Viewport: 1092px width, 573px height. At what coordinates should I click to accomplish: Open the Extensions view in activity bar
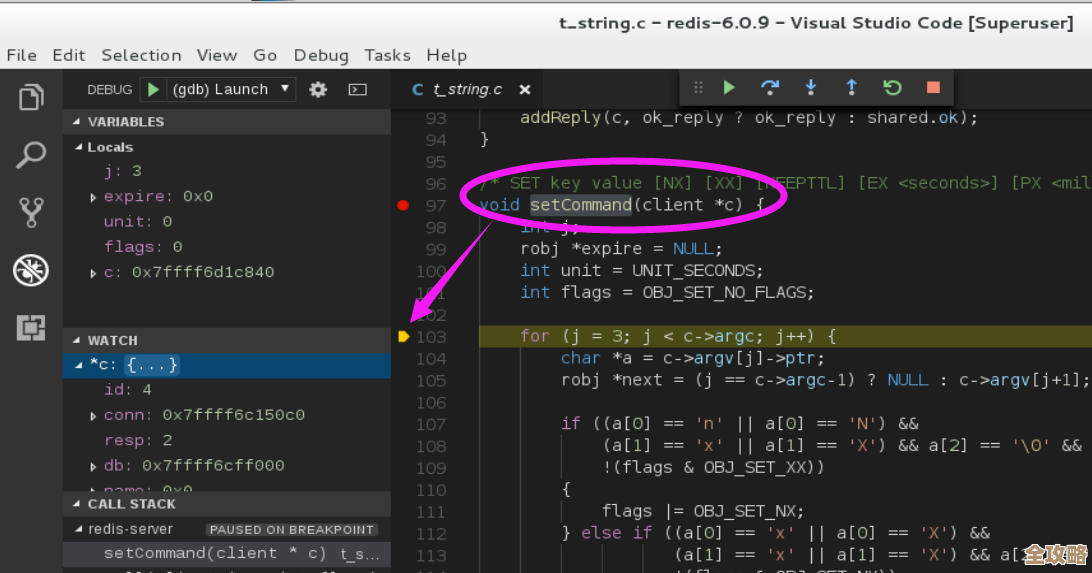coord(32,327)
